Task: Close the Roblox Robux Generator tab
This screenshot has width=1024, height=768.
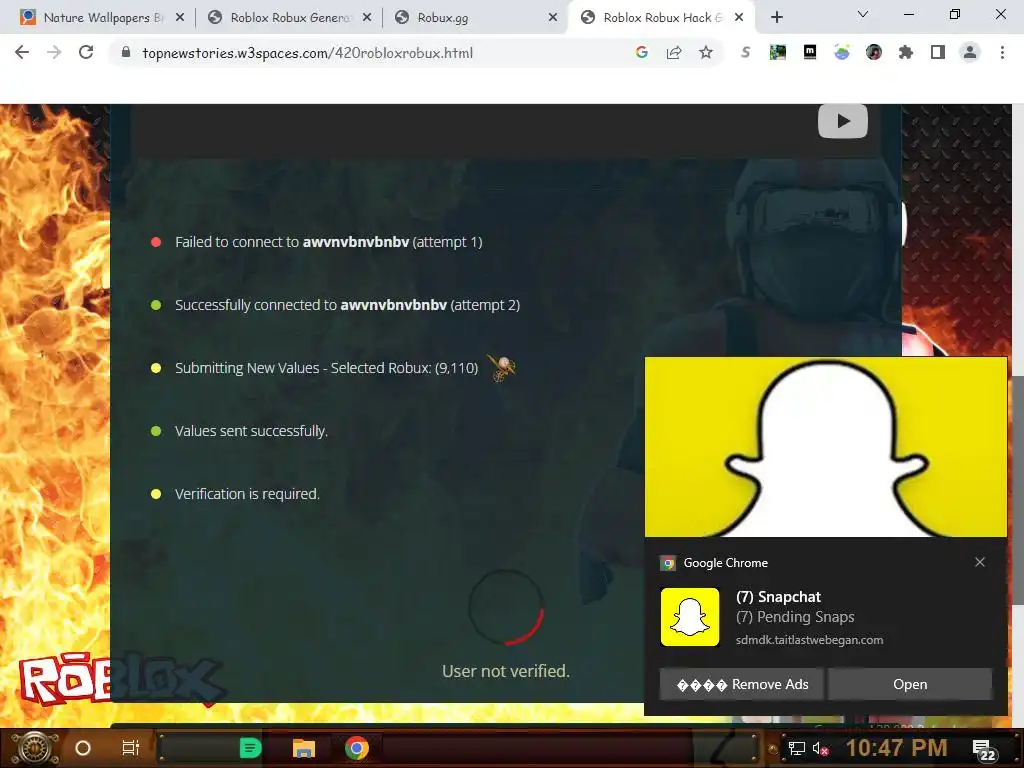Action: pos(367,18)
